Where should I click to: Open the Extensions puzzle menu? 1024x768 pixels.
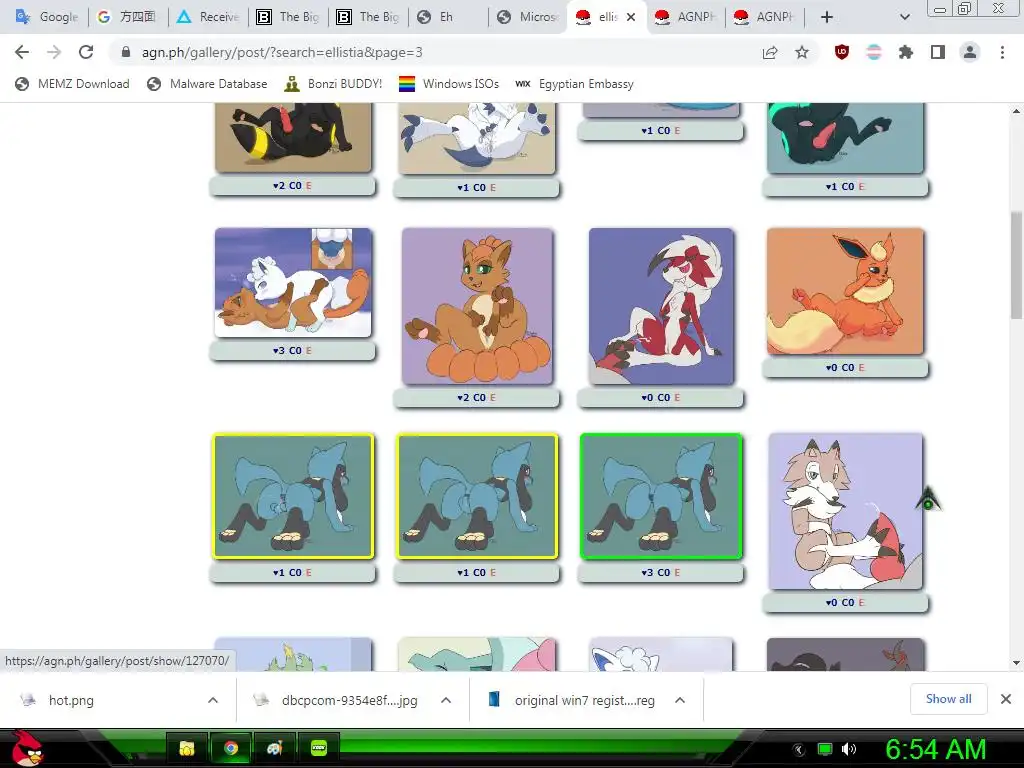pyautogui.click(x=905, y=52)
